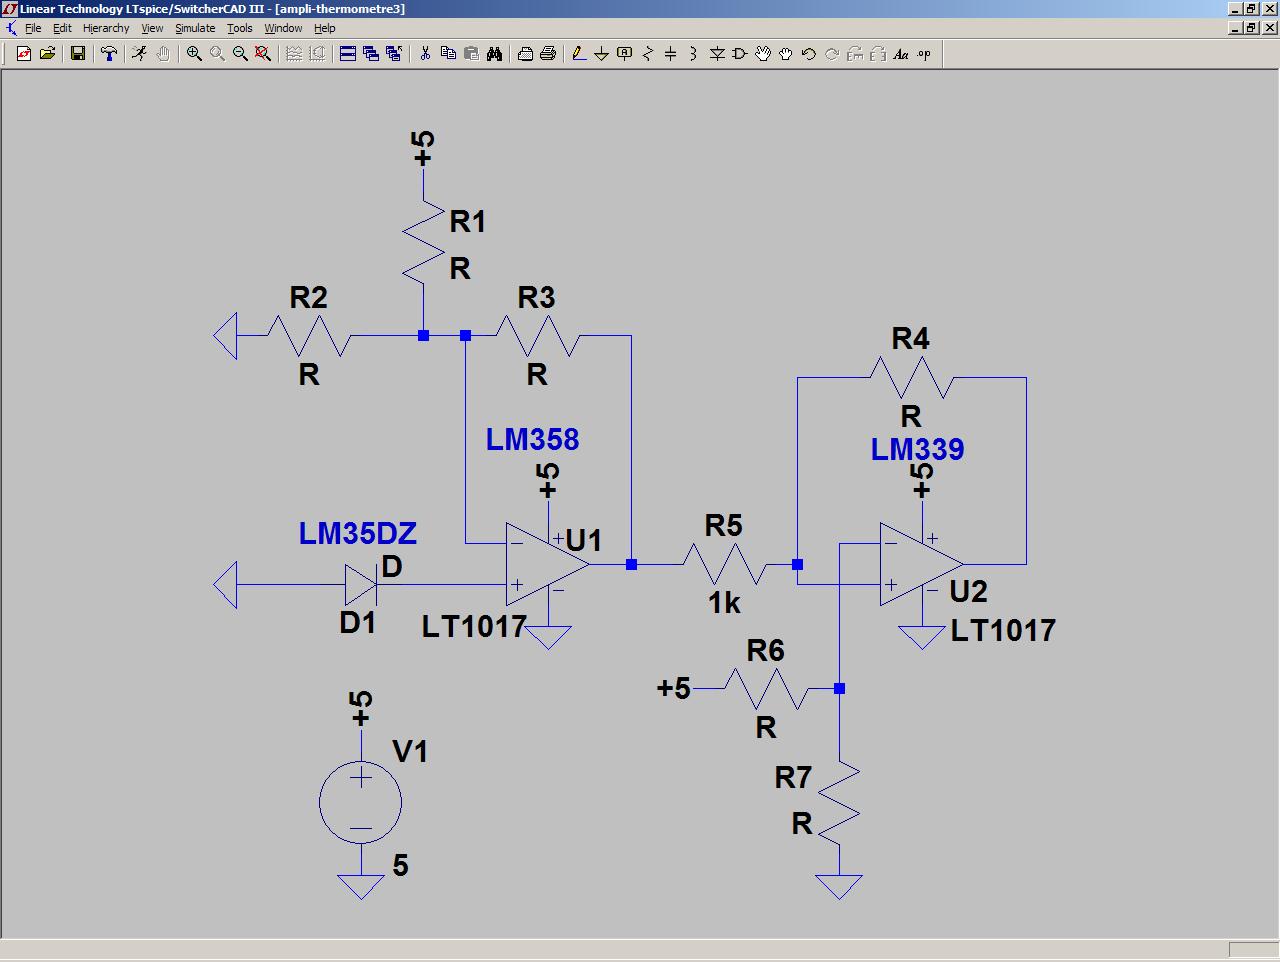
Task: Cascade windows using the toolbar icon
Action: tap(371, 54)
